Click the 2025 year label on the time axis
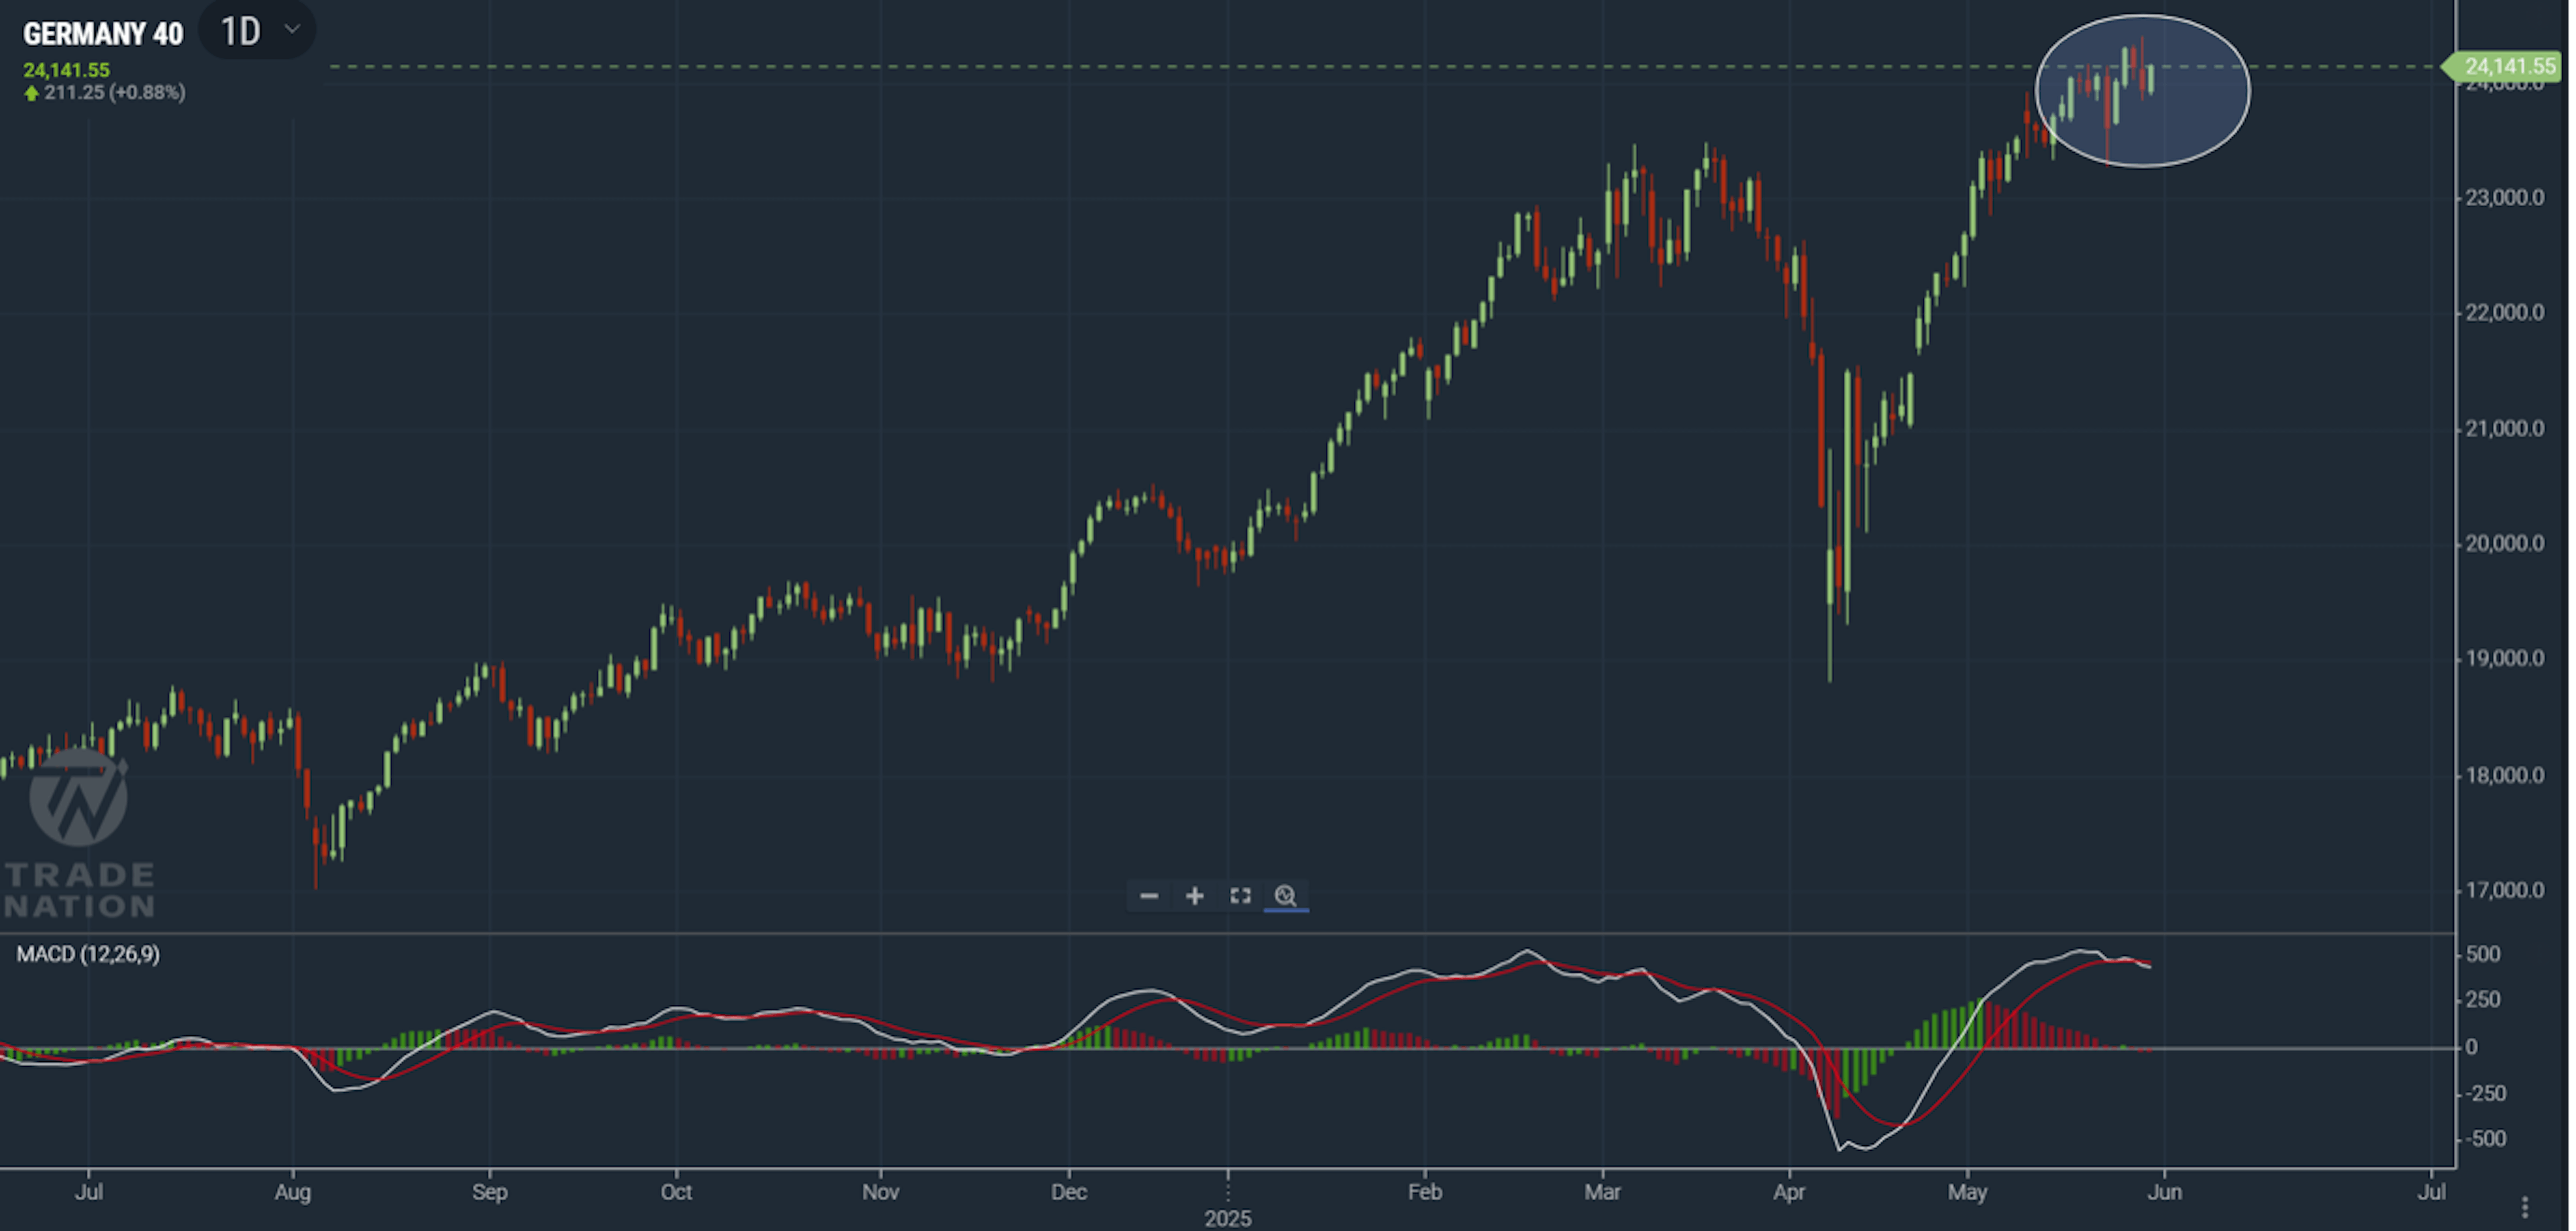The image size is (2576, 1231). click(x=1228, y=1219)
